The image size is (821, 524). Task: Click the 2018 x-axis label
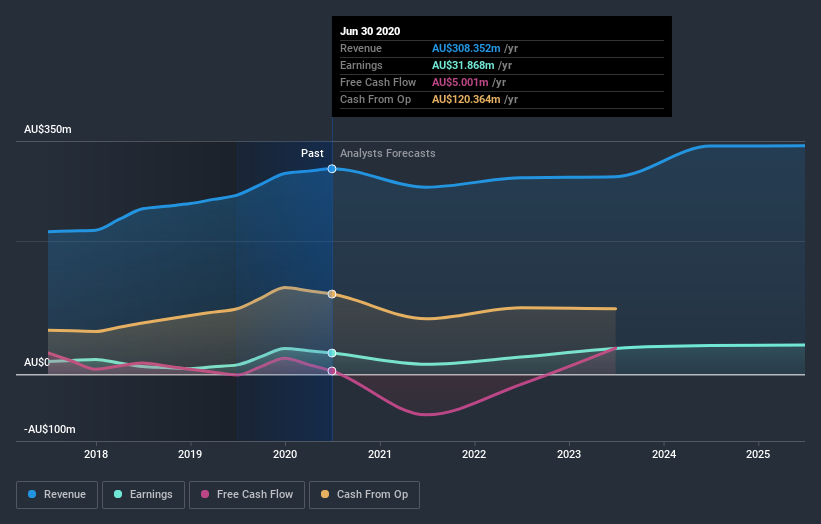(96, 454)
